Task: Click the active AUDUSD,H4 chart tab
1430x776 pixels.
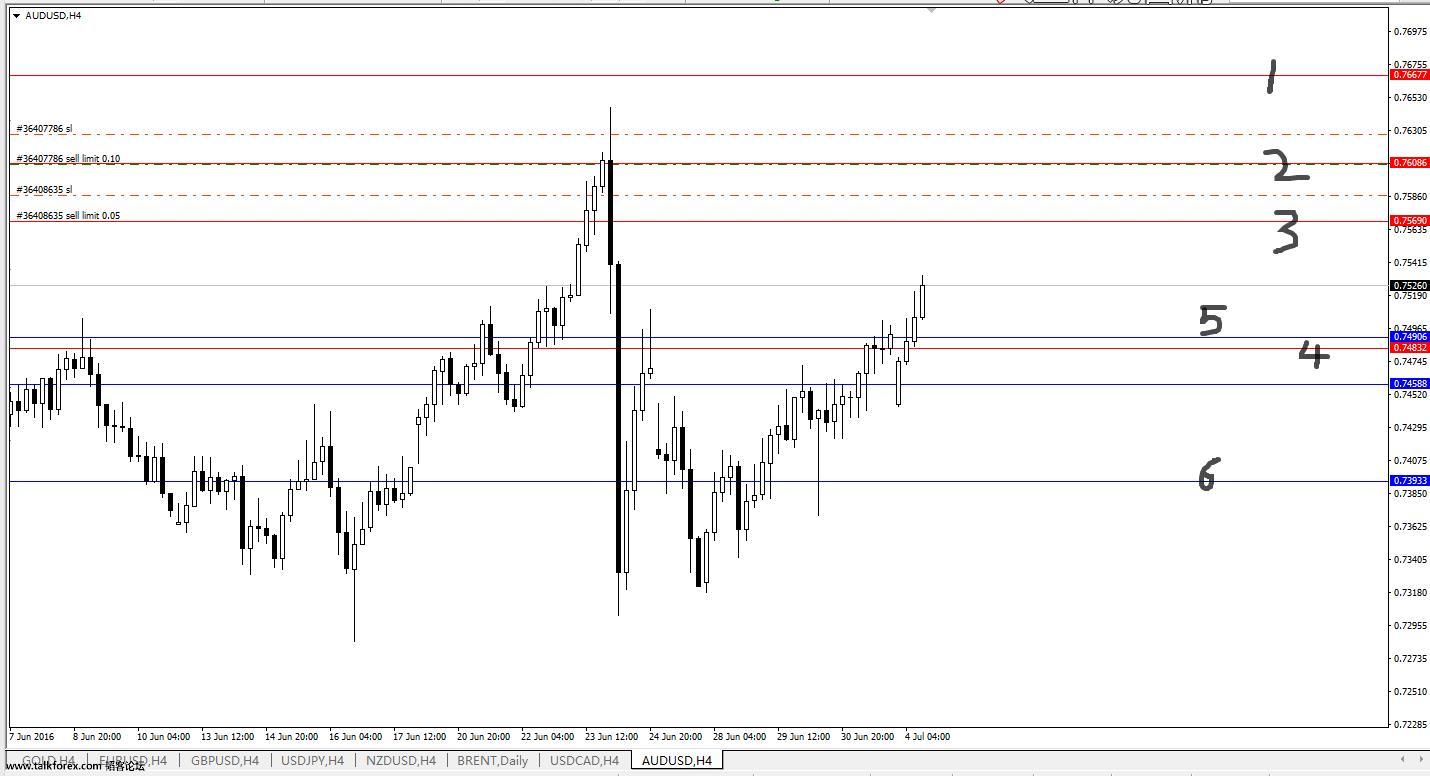Action: (677, 761)
